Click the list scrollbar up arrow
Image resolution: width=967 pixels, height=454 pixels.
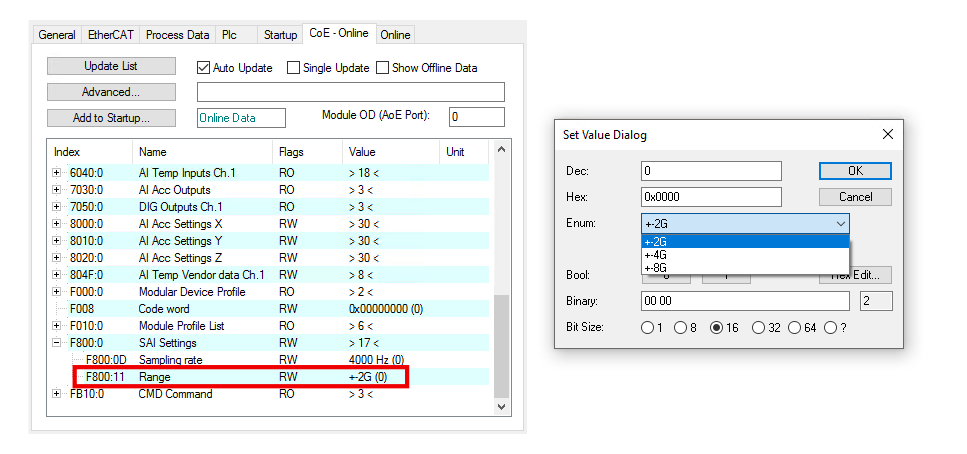click(x=501, y=149)
